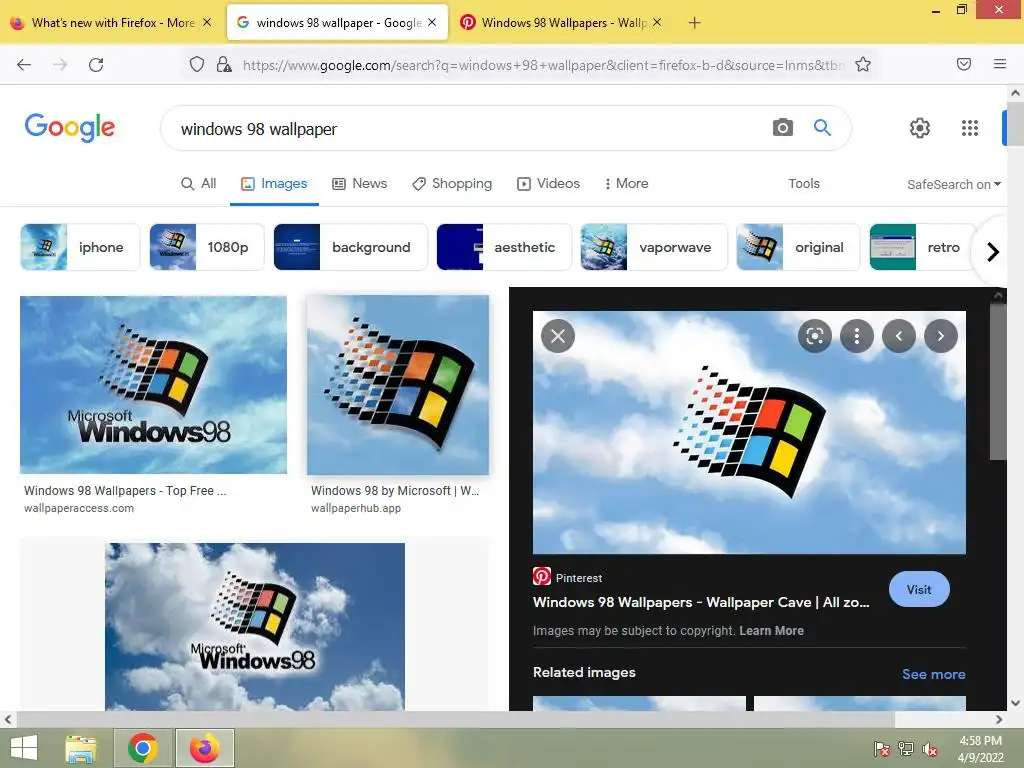Select the Videos search tab
The height and width of the screenshot is (768, 1024).
[x=549, y=184]
